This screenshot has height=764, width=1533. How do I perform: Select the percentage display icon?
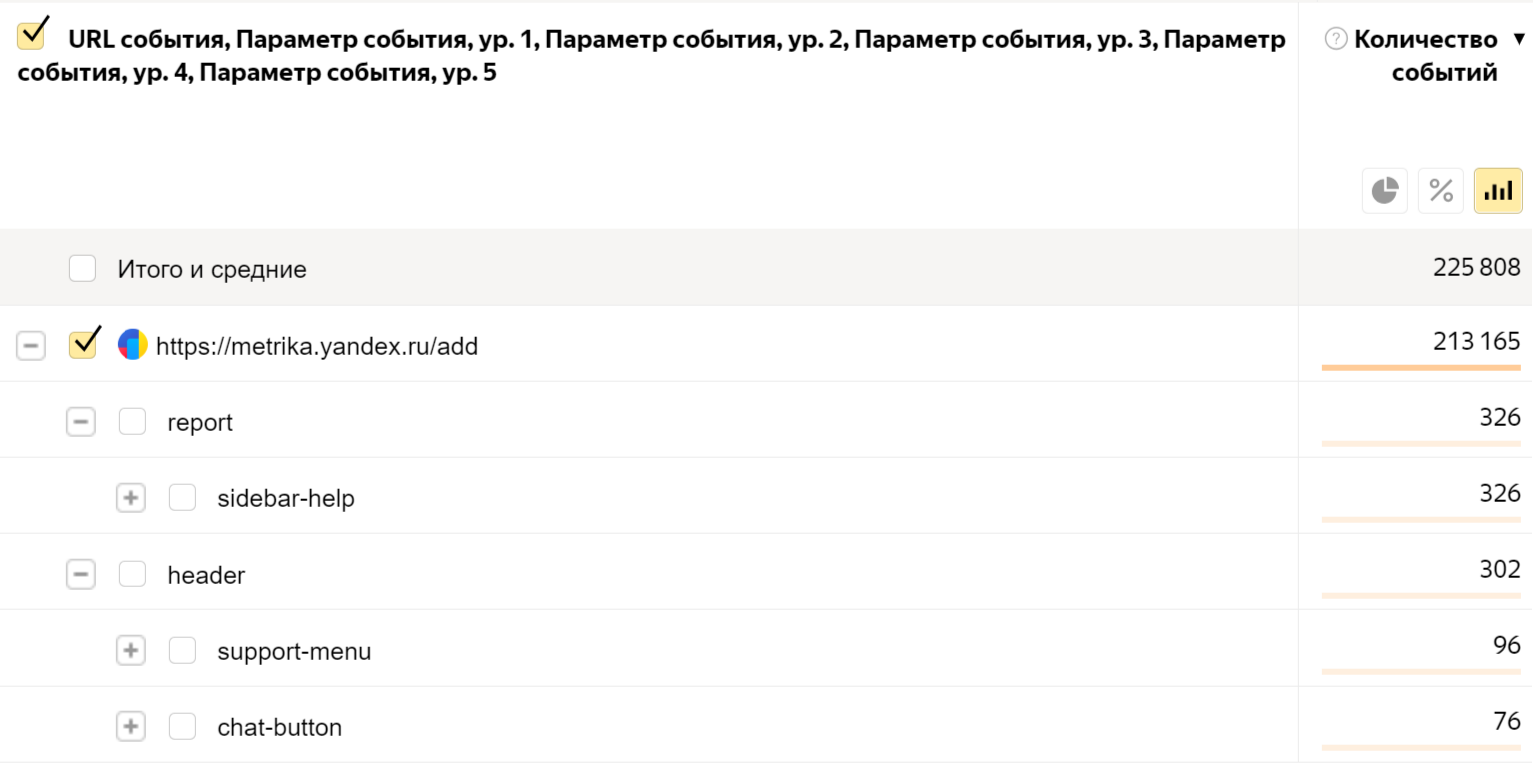(1441, 190)
